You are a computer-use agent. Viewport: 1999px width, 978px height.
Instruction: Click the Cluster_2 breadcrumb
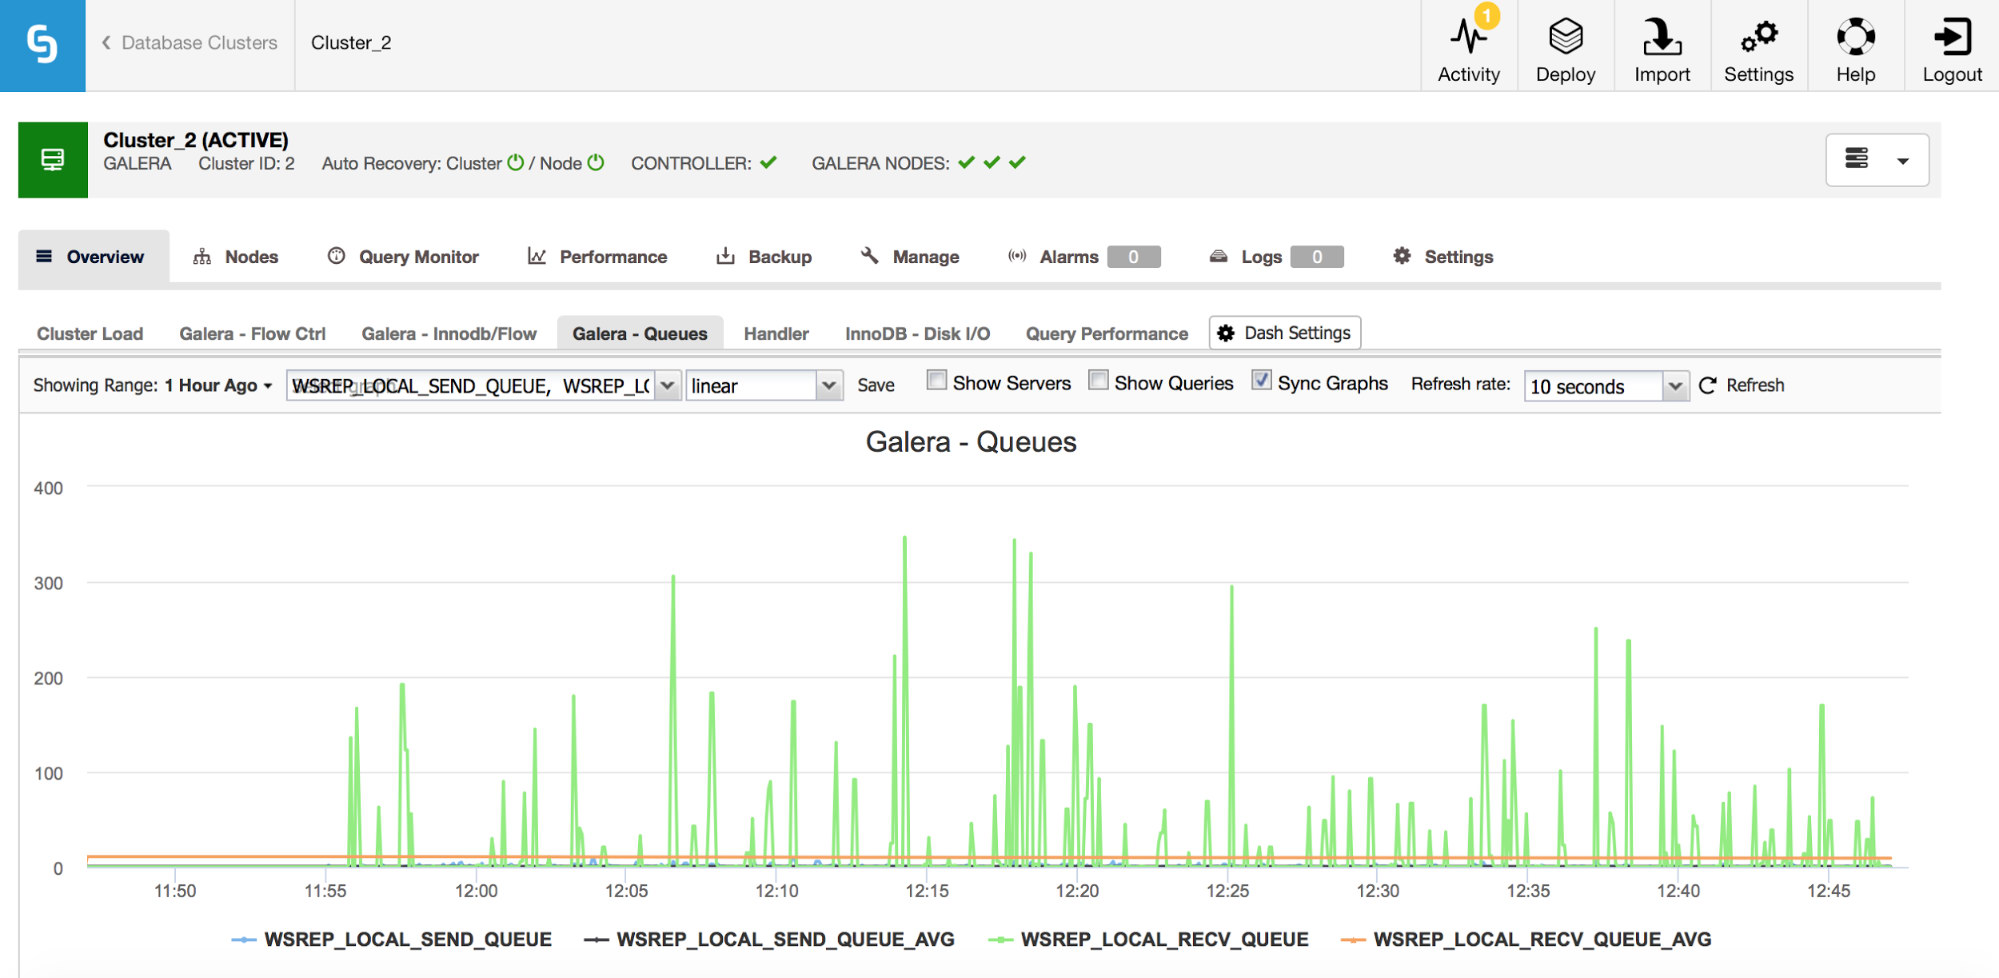point(351,43)
